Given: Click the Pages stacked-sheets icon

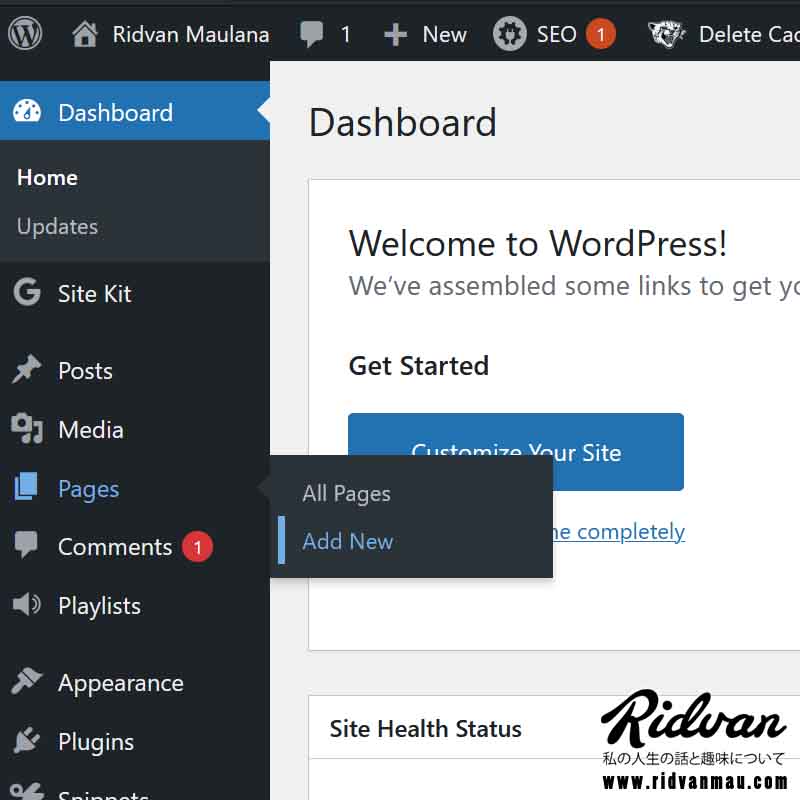Looking at the screenshot, I should [x=26, y=486].
